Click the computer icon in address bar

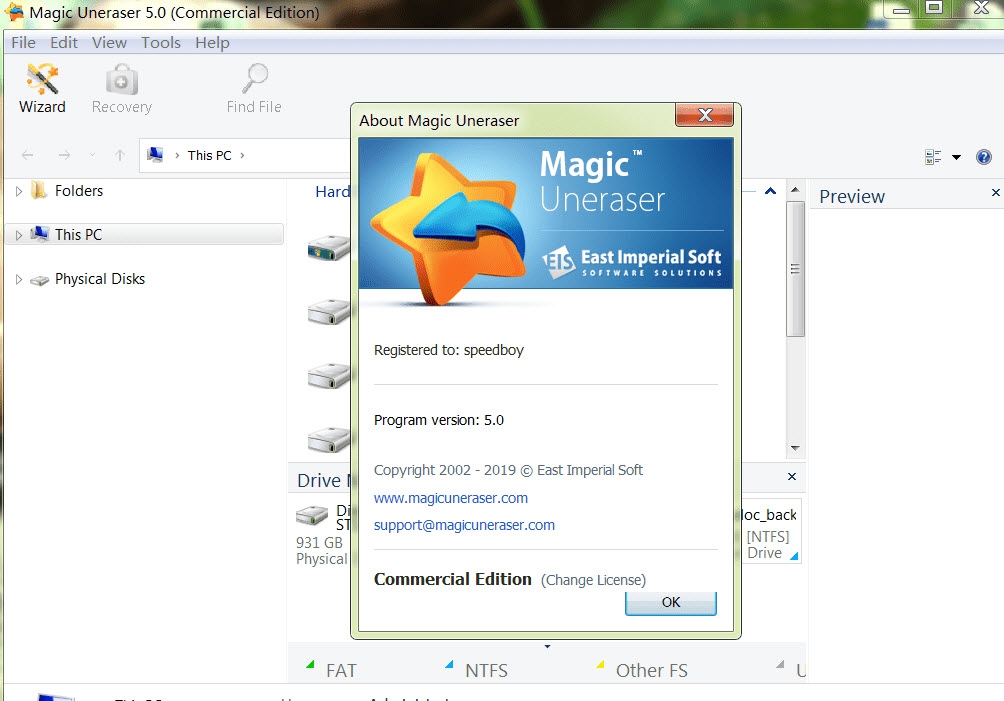pyautogui.click(x=155, y=155)
